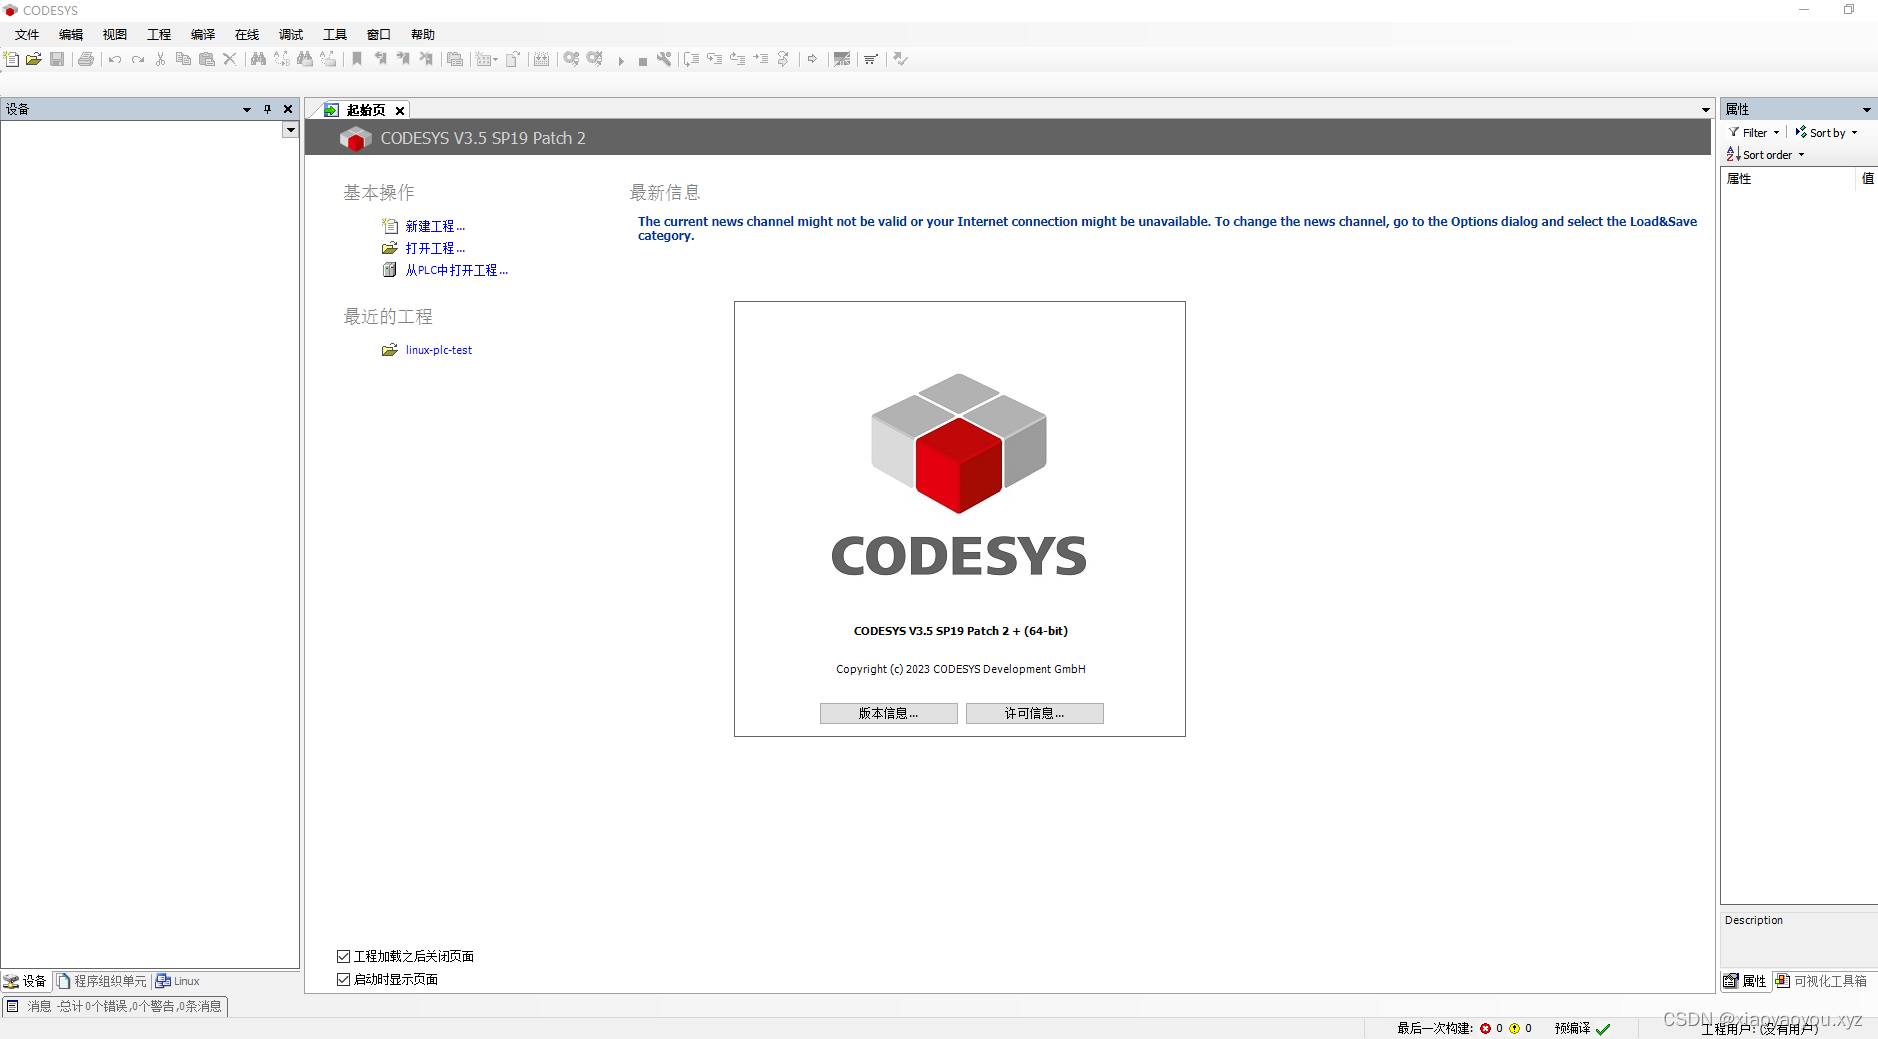Click the Cut scissors icon
Viewport: 1878px width, 1039px height.
(x=160, y=59)
